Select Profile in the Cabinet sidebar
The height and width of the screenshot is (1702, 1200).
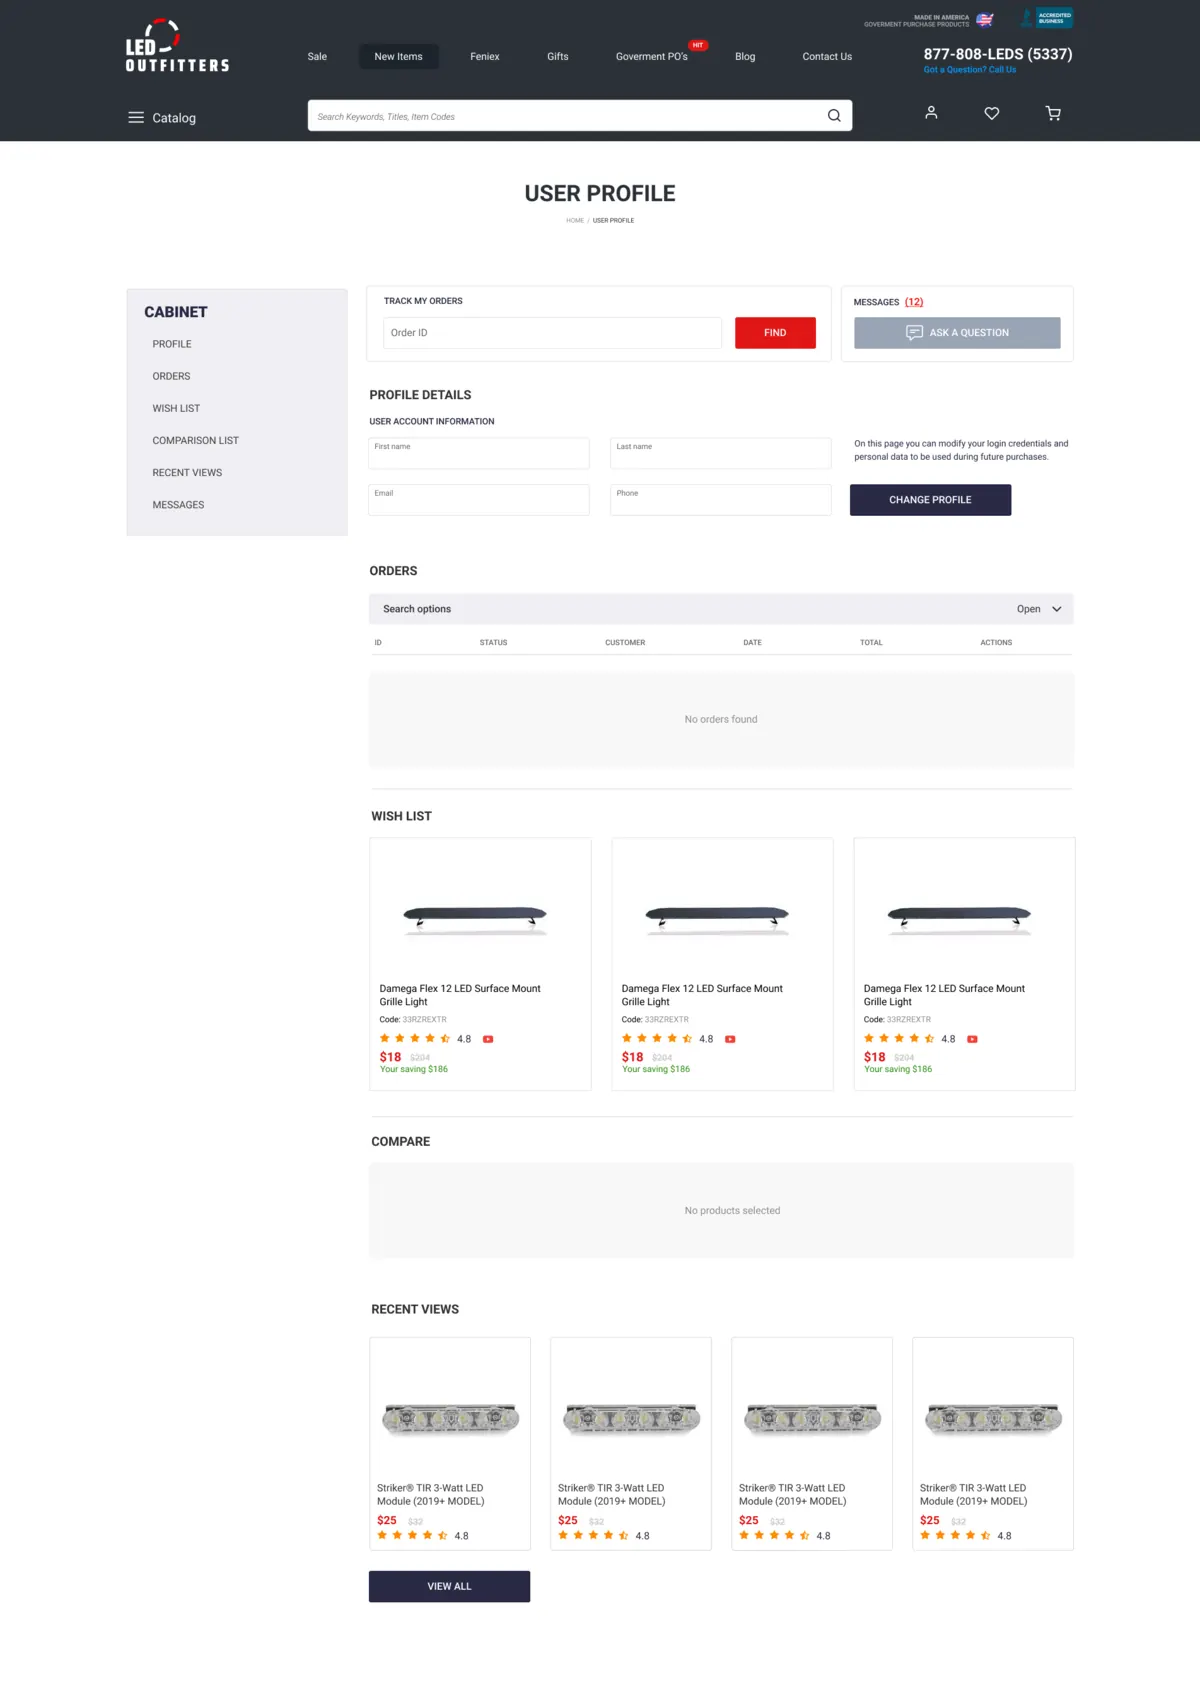click(172, 344)
